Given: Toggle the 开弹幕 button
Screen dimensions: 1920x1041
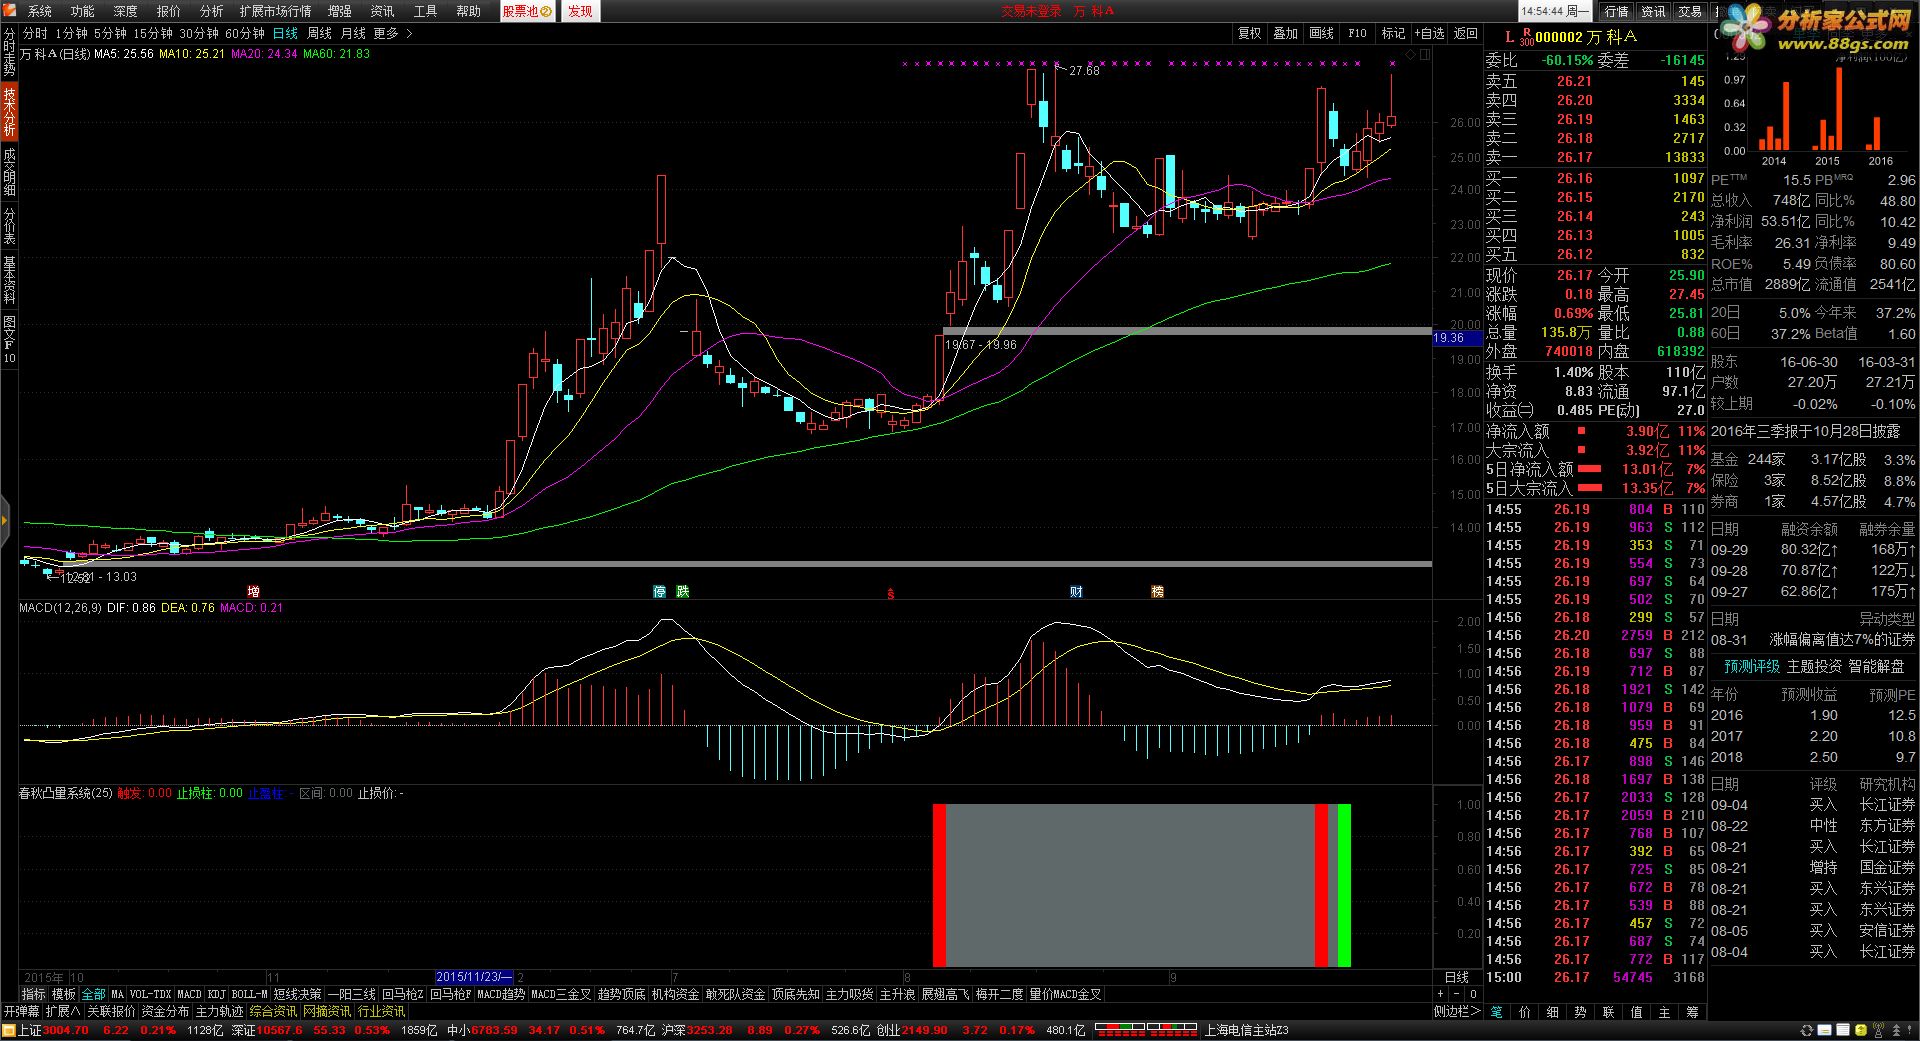Looking at the screenshot, I should (x=20, y=1011).
